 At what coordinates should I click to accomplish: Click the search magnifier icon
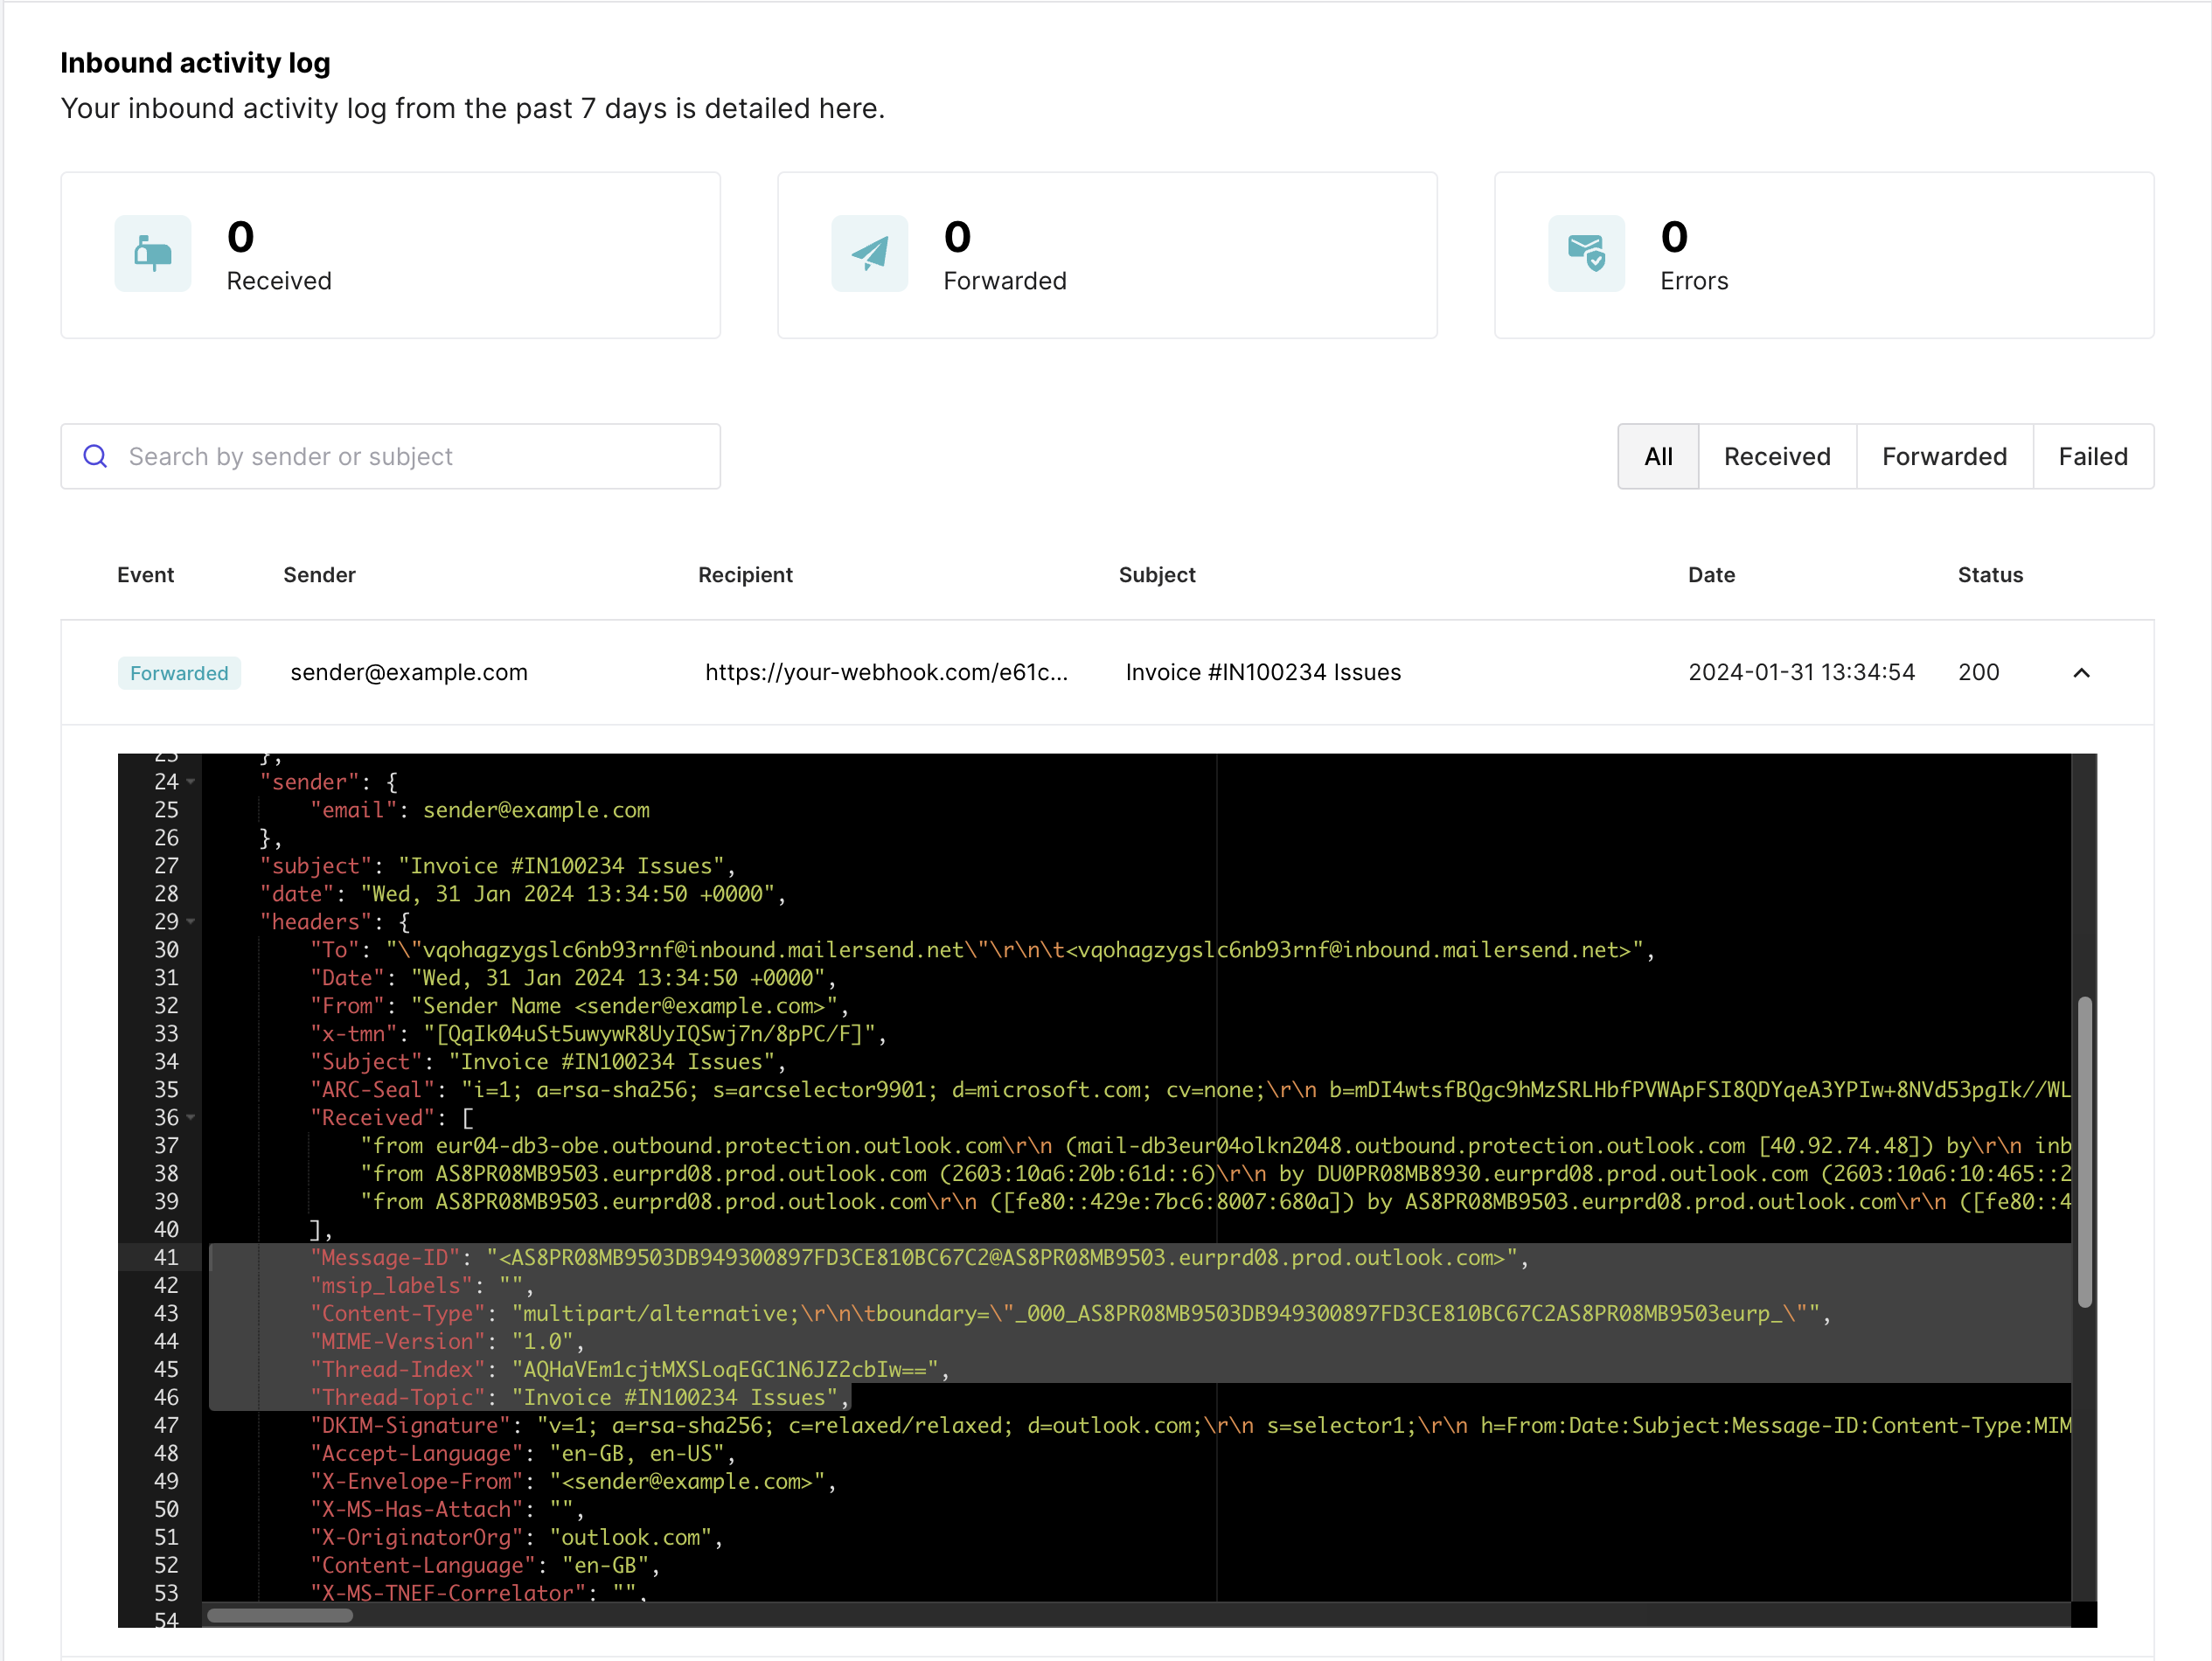tap(95, 457)
